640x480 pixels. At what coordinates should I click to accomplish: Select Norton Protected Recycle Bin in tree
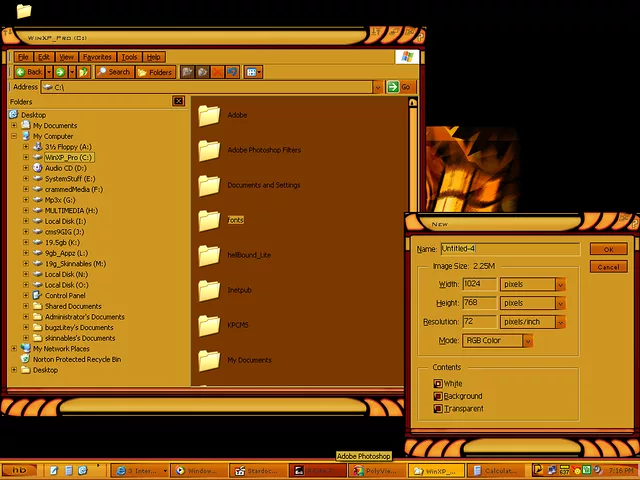(x=77, y=360)
